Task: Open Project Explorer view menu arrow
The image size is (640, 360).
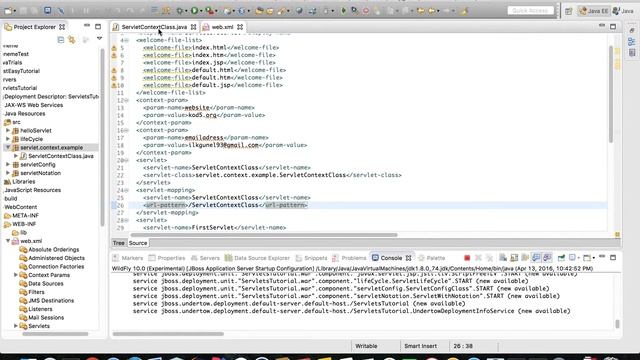Action: 99,38
